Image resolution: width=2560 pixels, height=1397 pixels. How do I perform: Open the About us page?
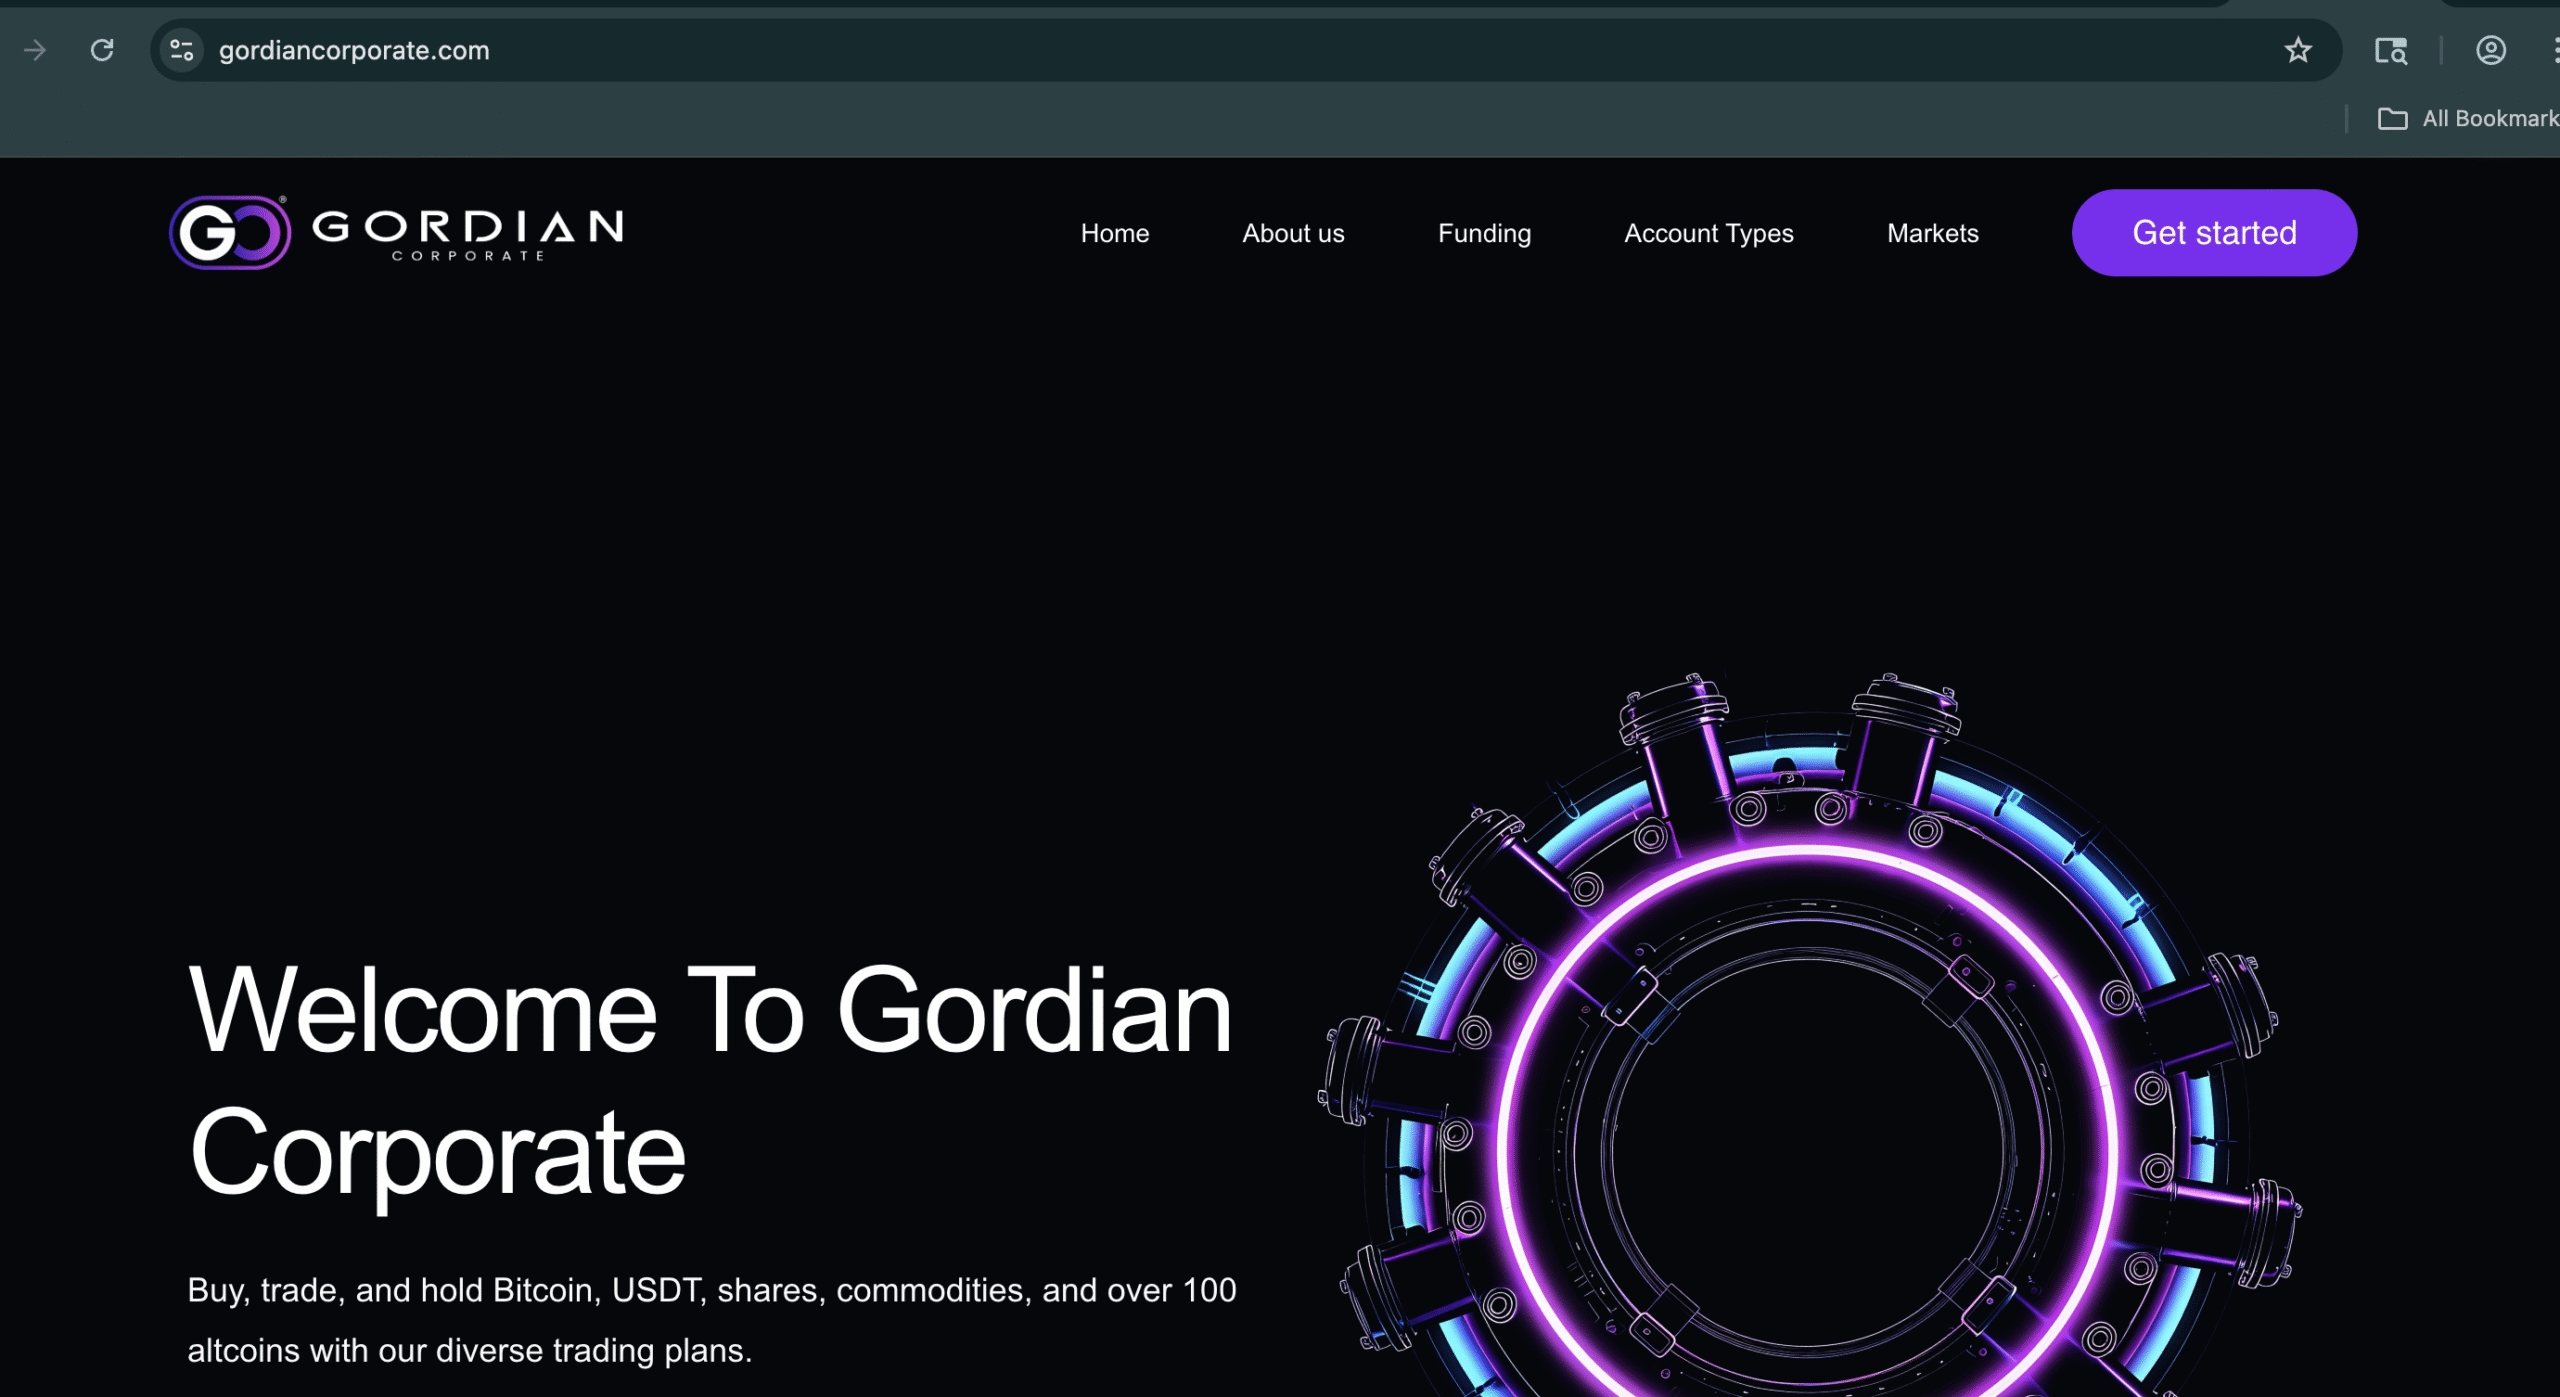tap(1293, 233)
